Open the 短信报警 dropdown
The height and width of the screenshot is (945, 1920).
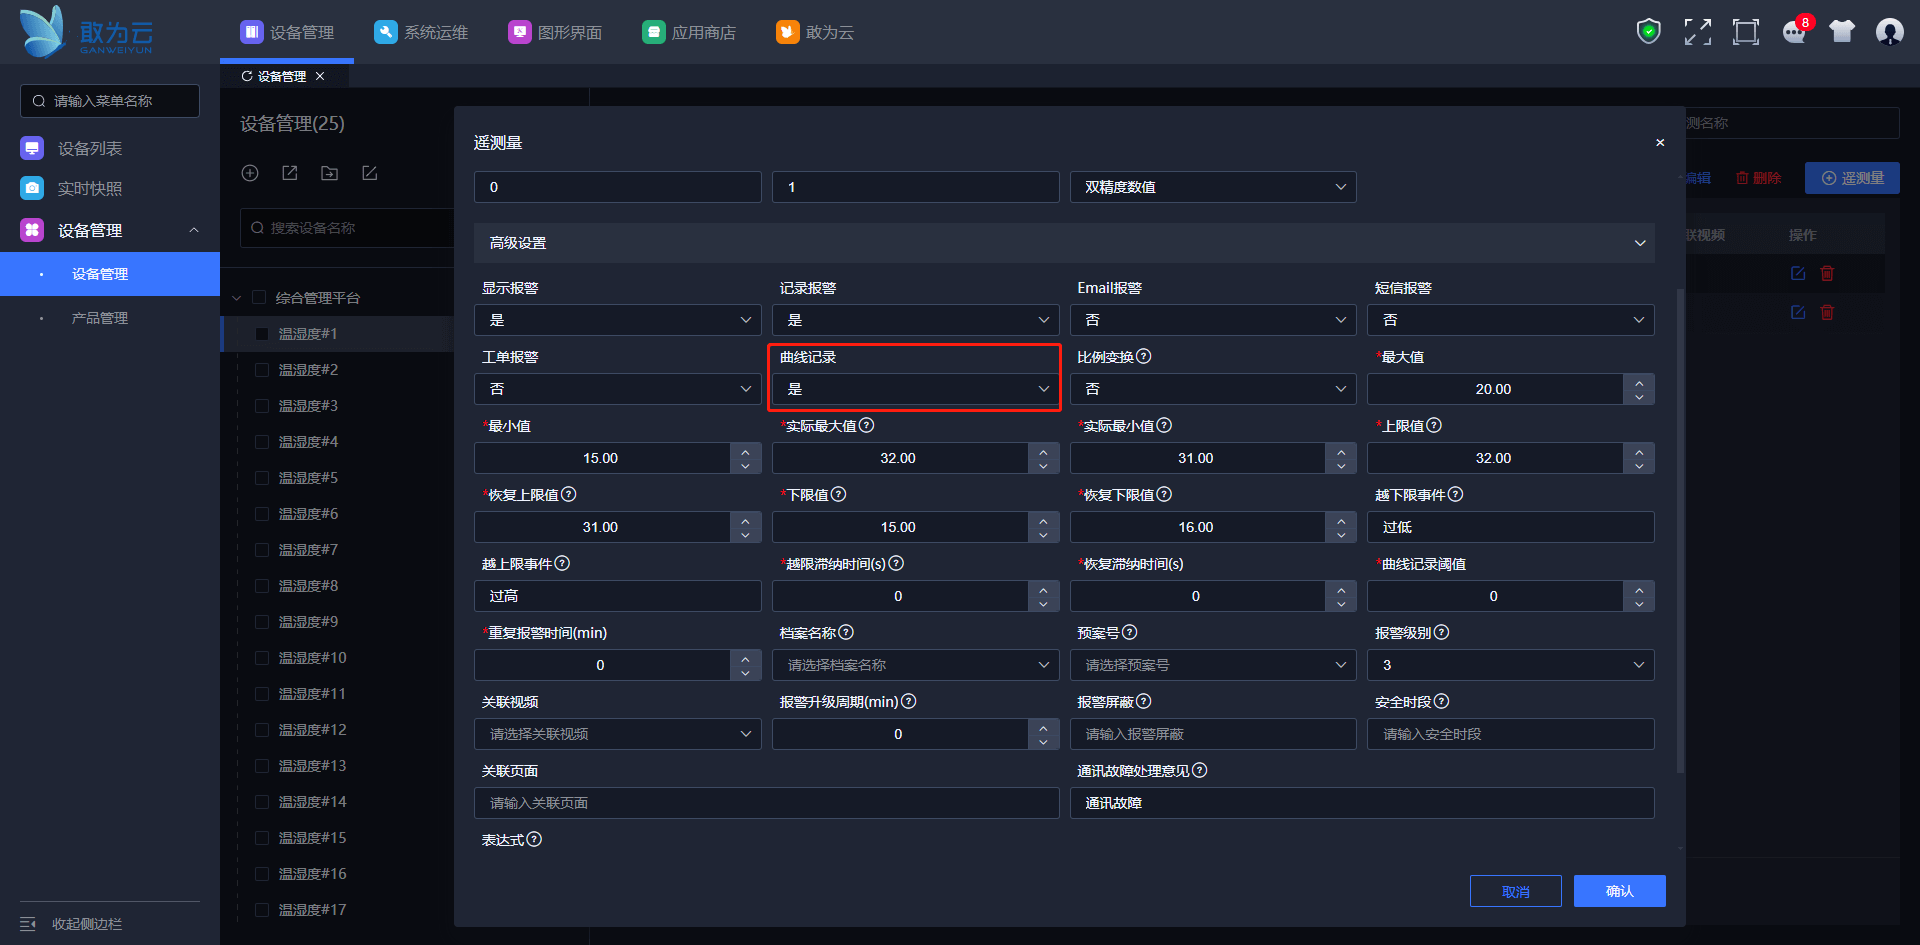1511,320
